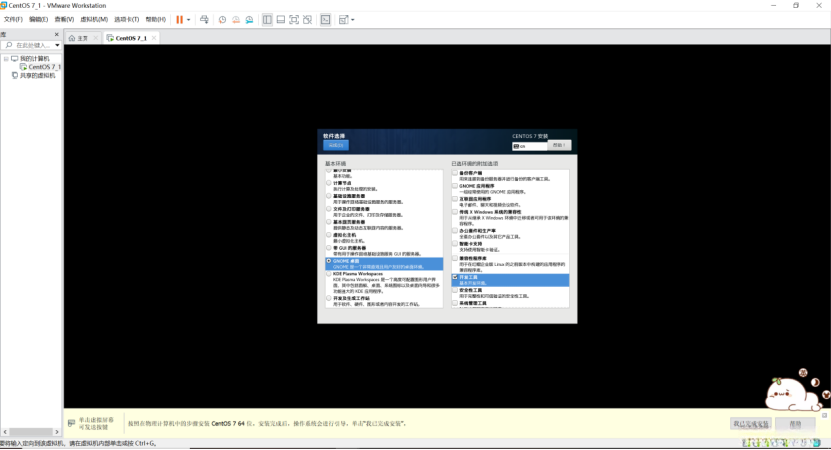Check the 安全性工具 checkbox
Image resolution: width=831 pixels, height=450 pixels.
455,290
